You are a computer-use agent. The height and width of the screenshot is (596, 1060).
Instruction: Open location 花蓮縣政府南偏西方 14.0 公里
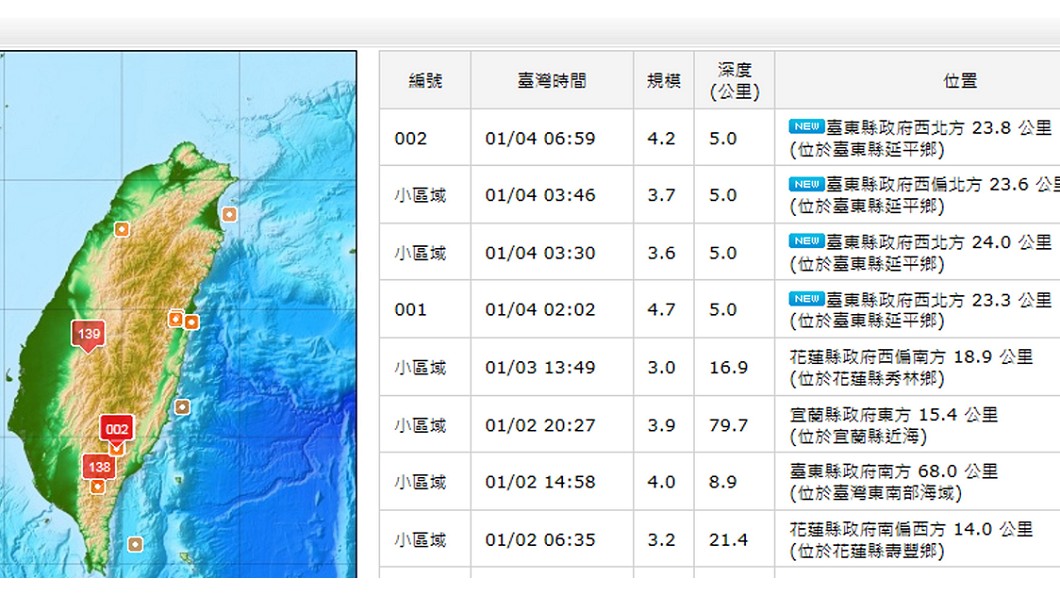tap(911, 529)
